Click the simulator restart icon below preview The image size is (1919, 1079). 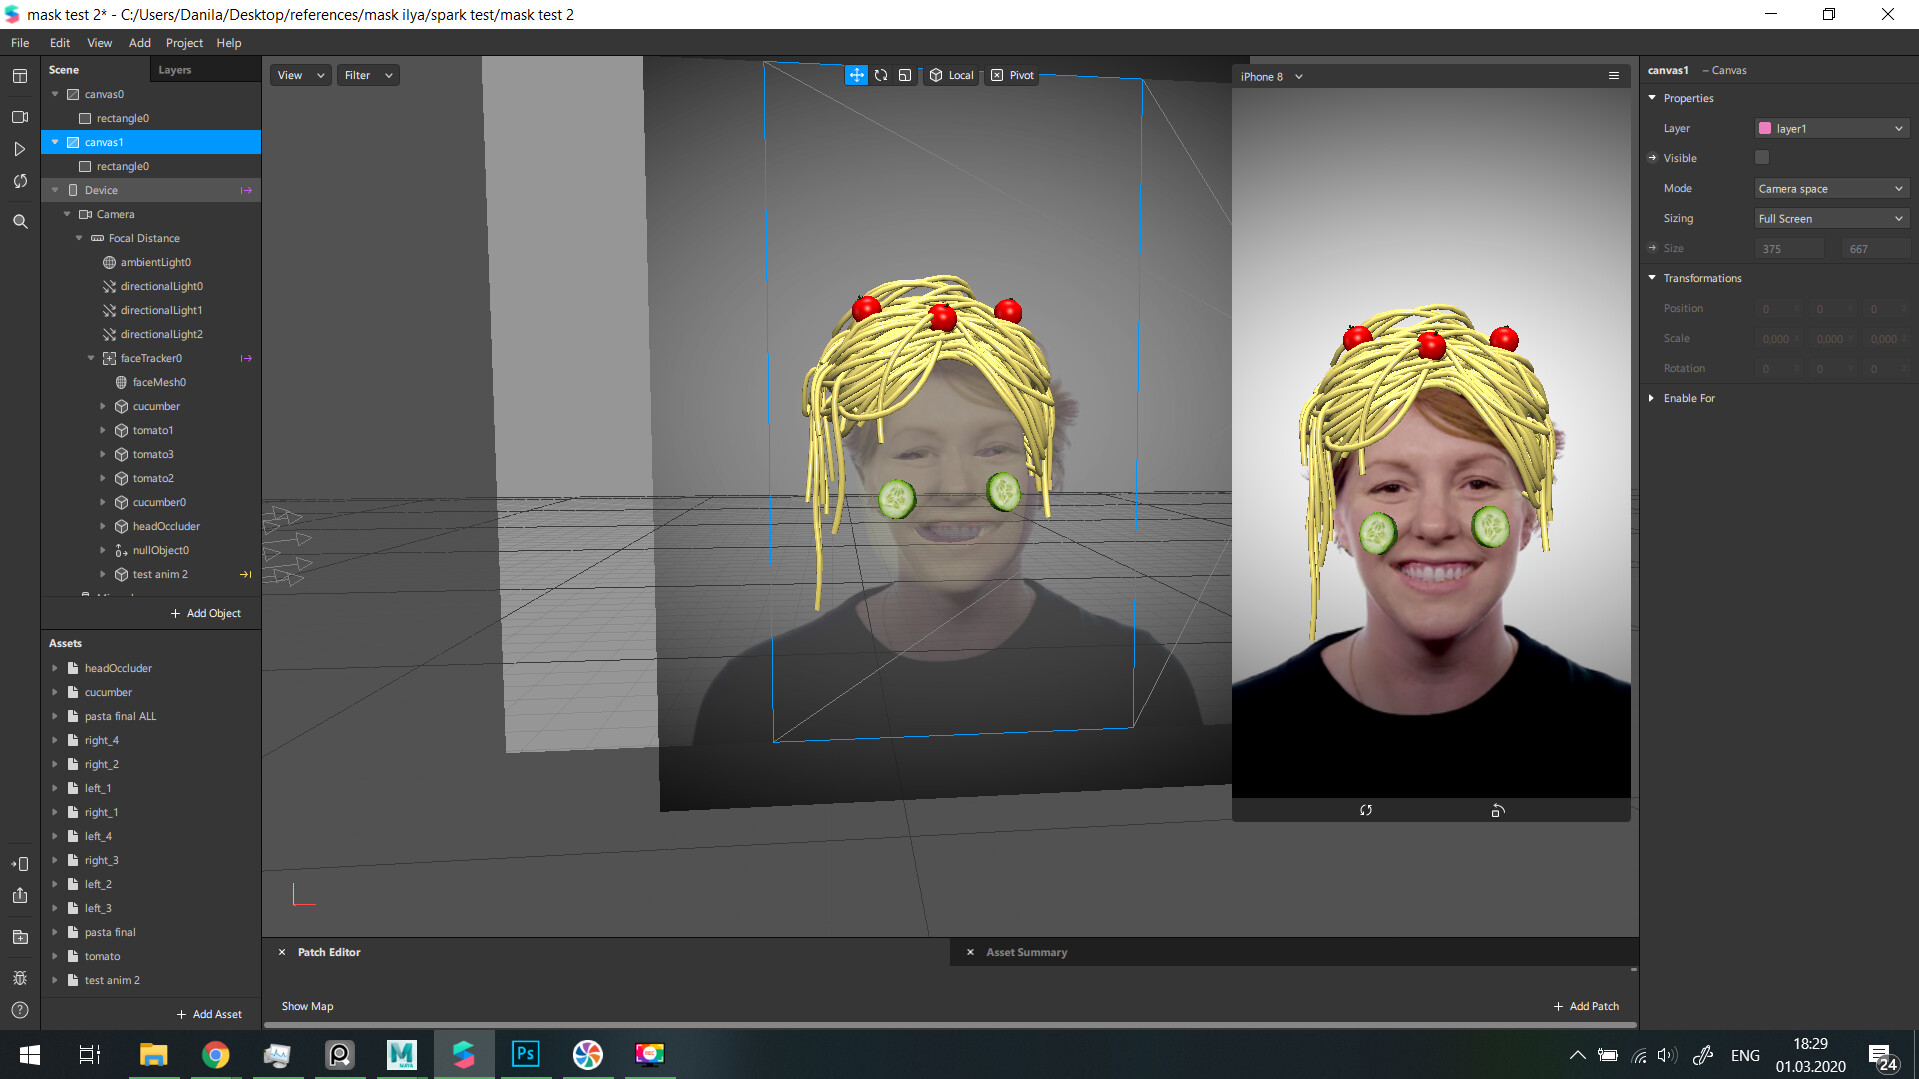[1366, 810]
